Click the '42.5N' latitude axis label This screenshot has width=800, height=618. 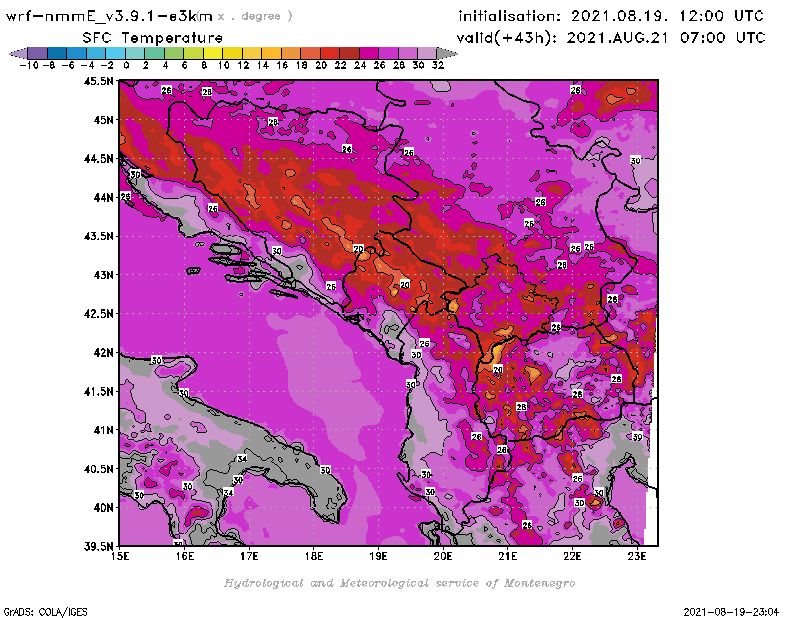coord(98,314)
